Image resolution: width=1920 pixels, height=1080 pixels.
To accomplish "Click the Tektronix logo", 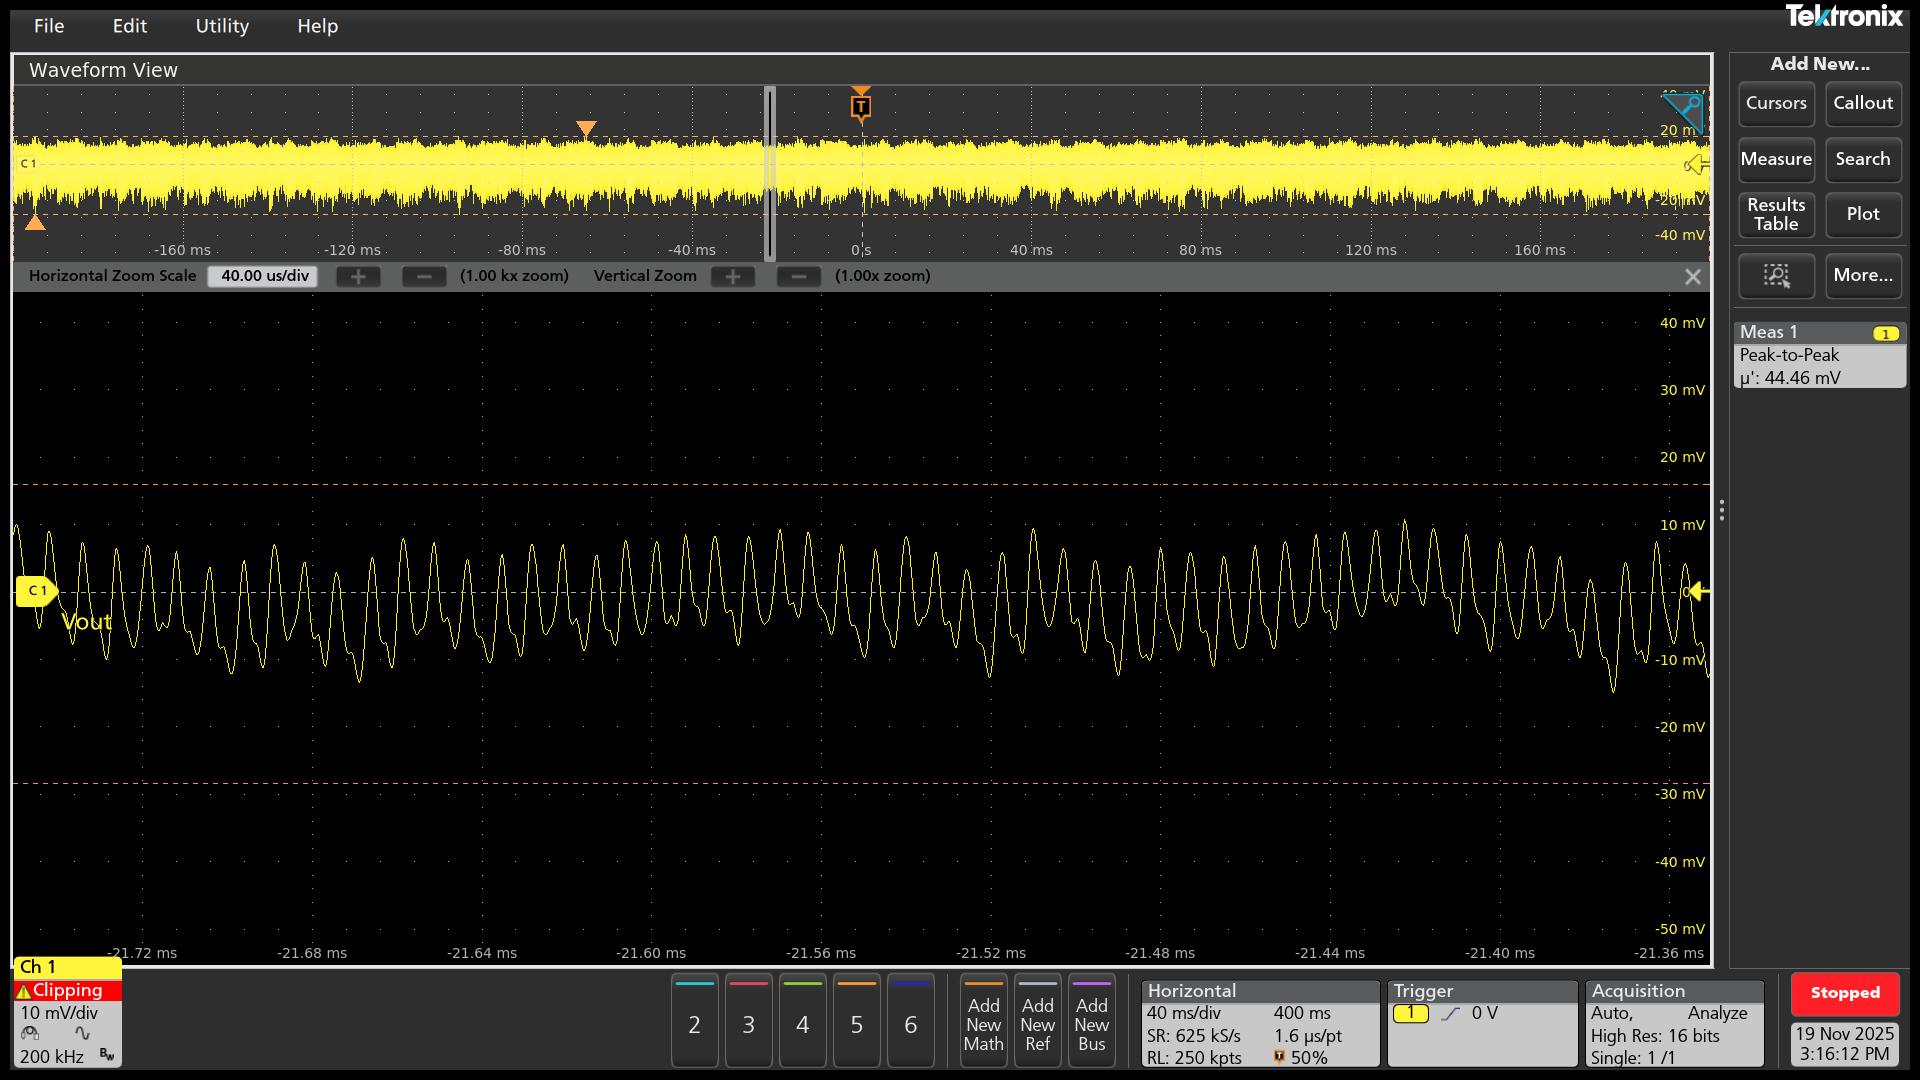I will coord(1845,16).
